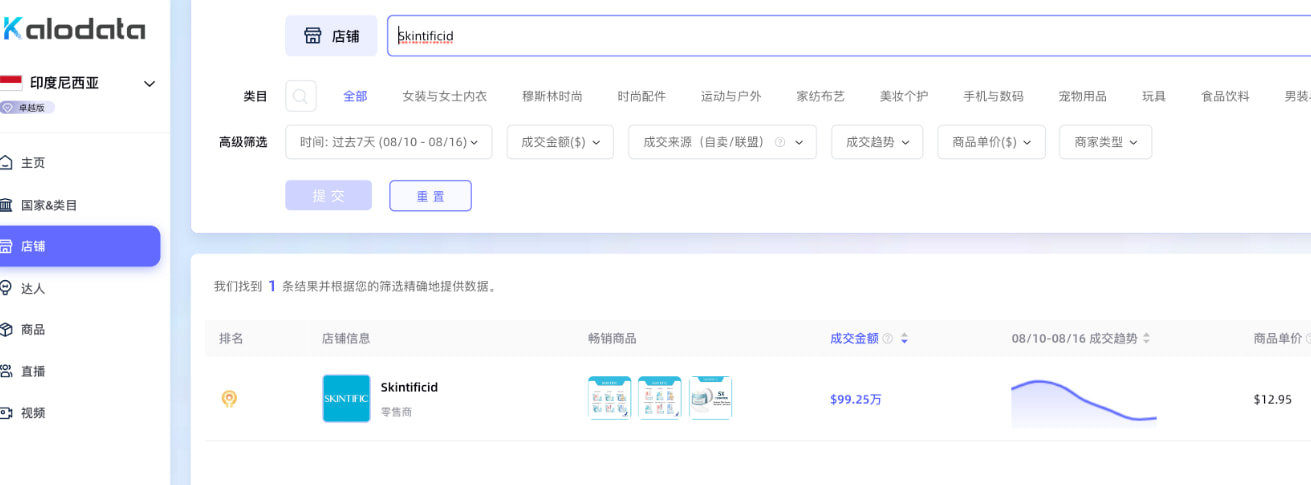Screen dimensions: 1311x485
Task: Click the 卓越版 plan badge
Action: [x=27, y=107]
